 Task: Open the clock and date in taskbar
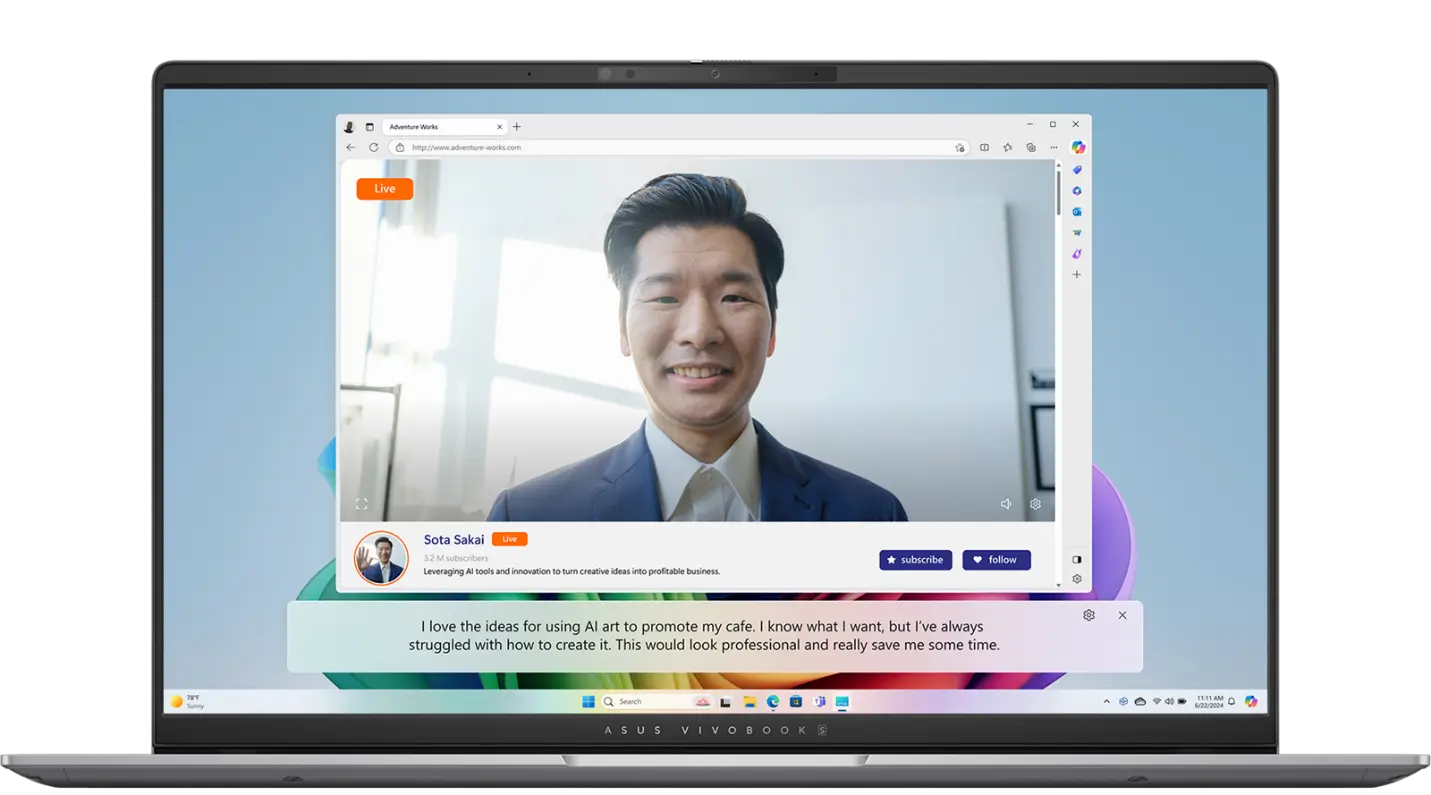(x=1209, y=702)
